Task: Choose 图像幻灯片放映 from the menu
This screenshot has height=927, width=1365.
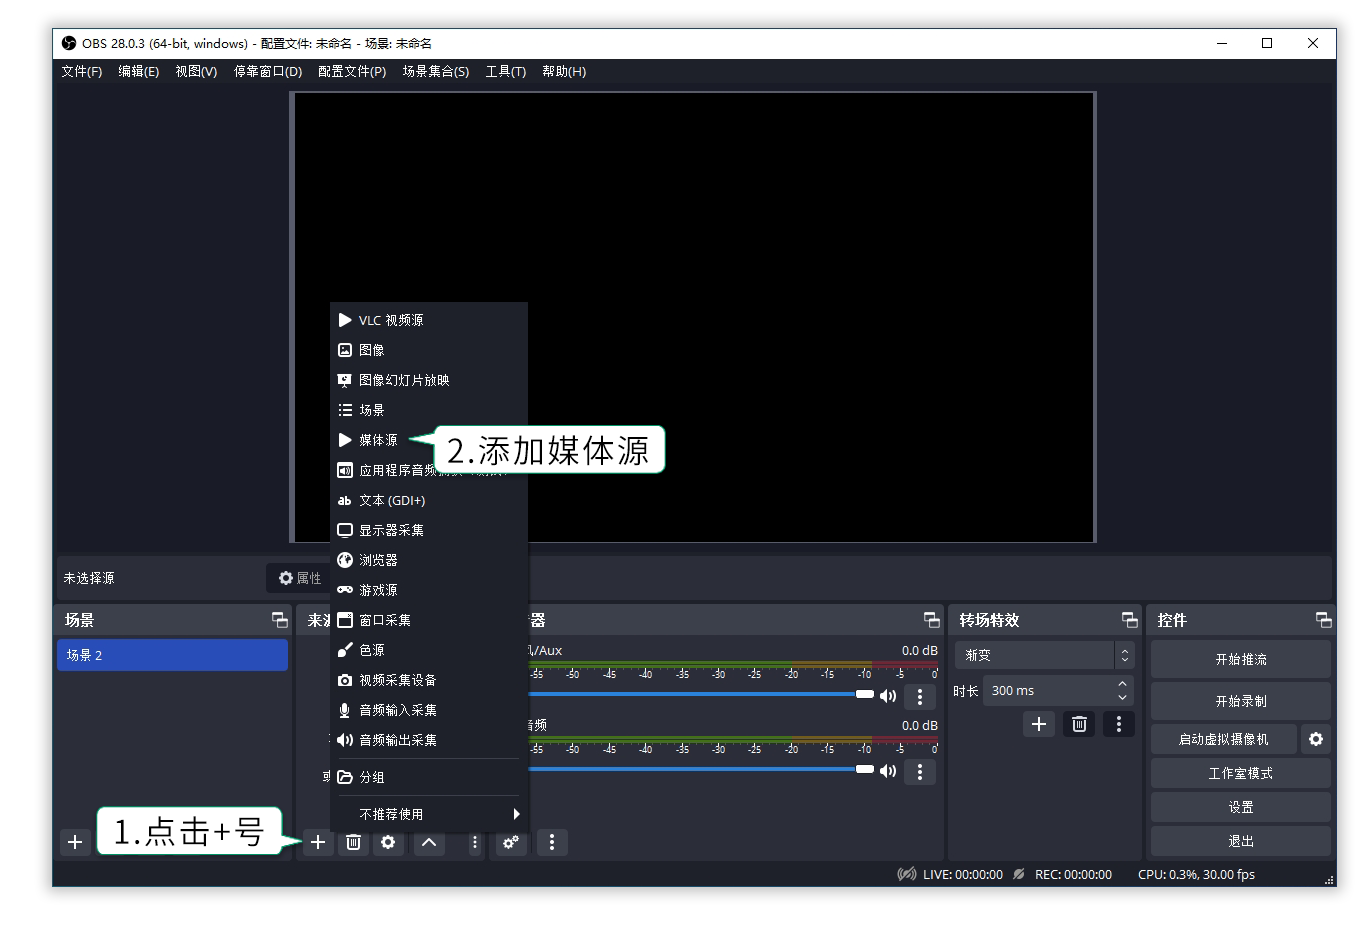Action: [429, 380]
